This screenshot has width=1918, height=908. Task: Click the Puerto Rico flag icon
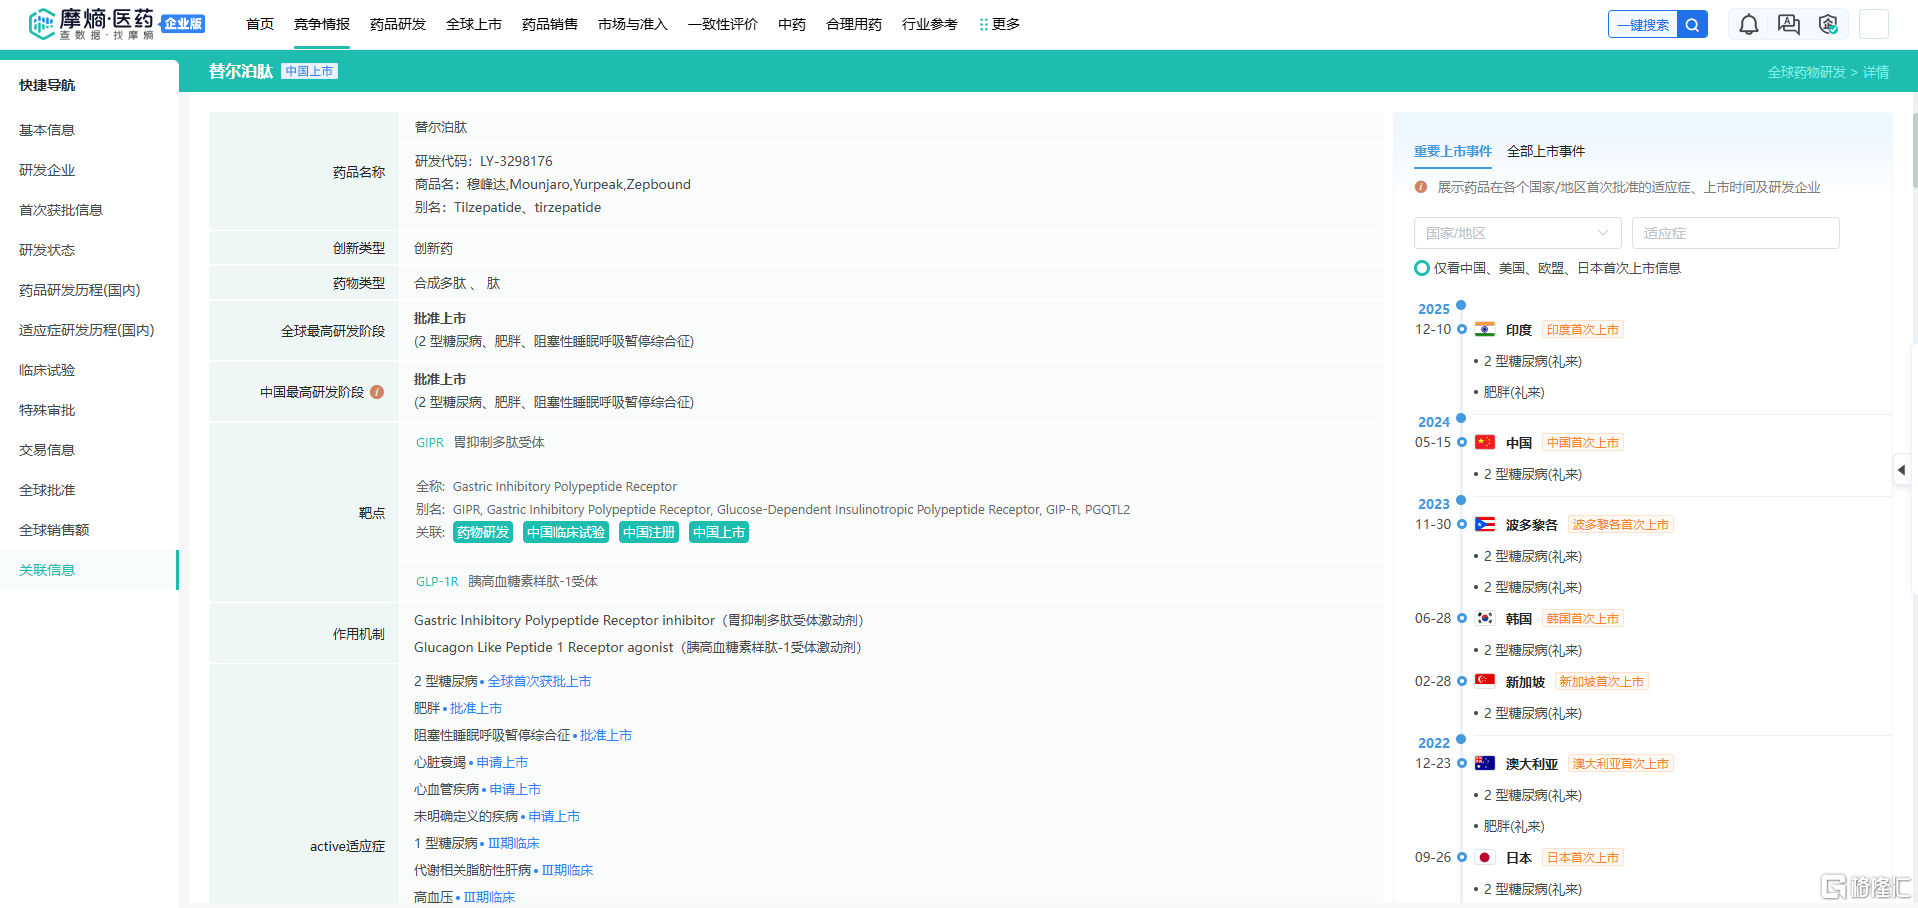point(1485,524)
